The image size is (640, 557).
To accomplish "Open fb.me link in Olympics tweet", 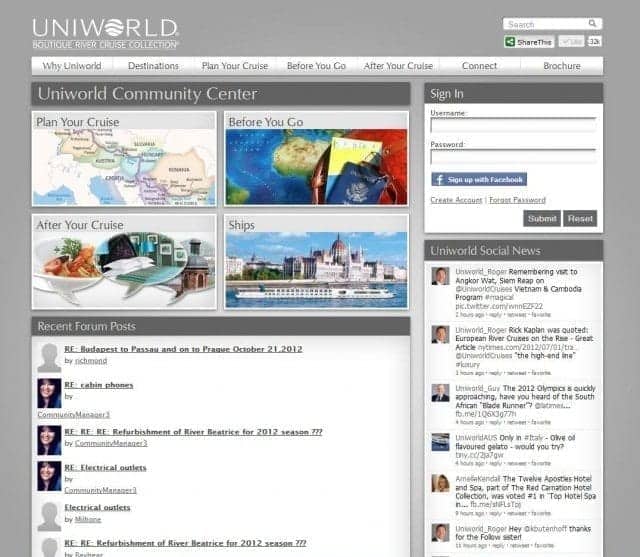I will point(486,414).
